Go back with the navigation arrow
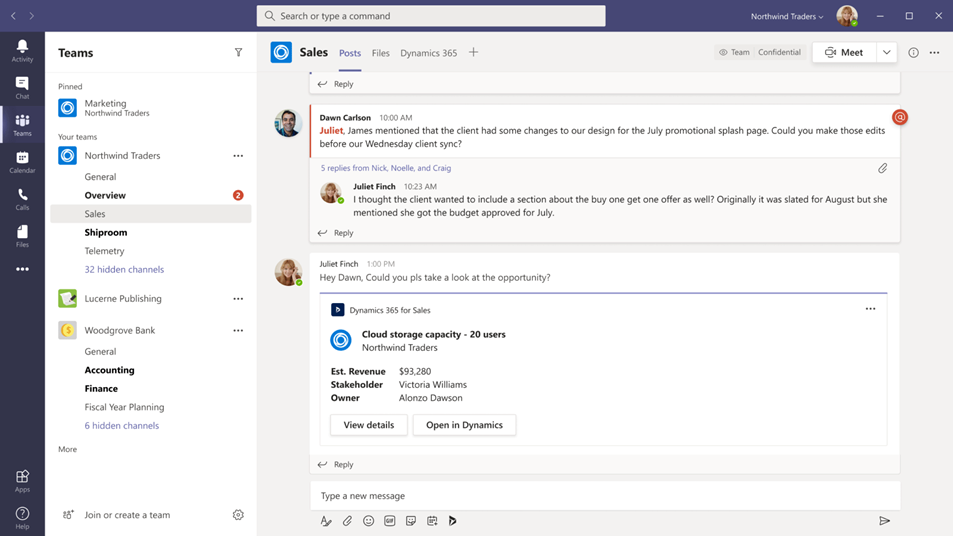The width and height of the screenshot is (953, 536). (x=13, y=16)
